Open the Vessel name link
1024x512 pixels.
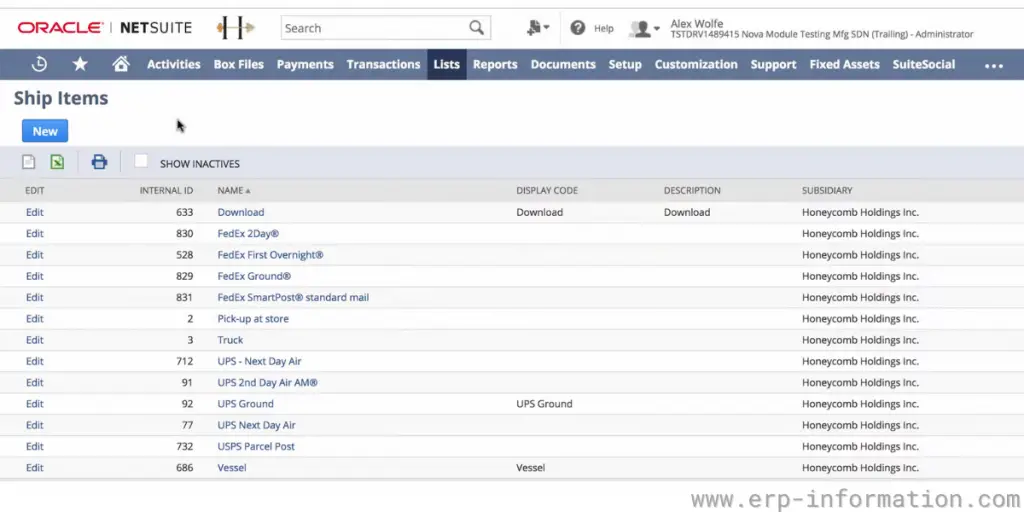[x=232, y=468]
